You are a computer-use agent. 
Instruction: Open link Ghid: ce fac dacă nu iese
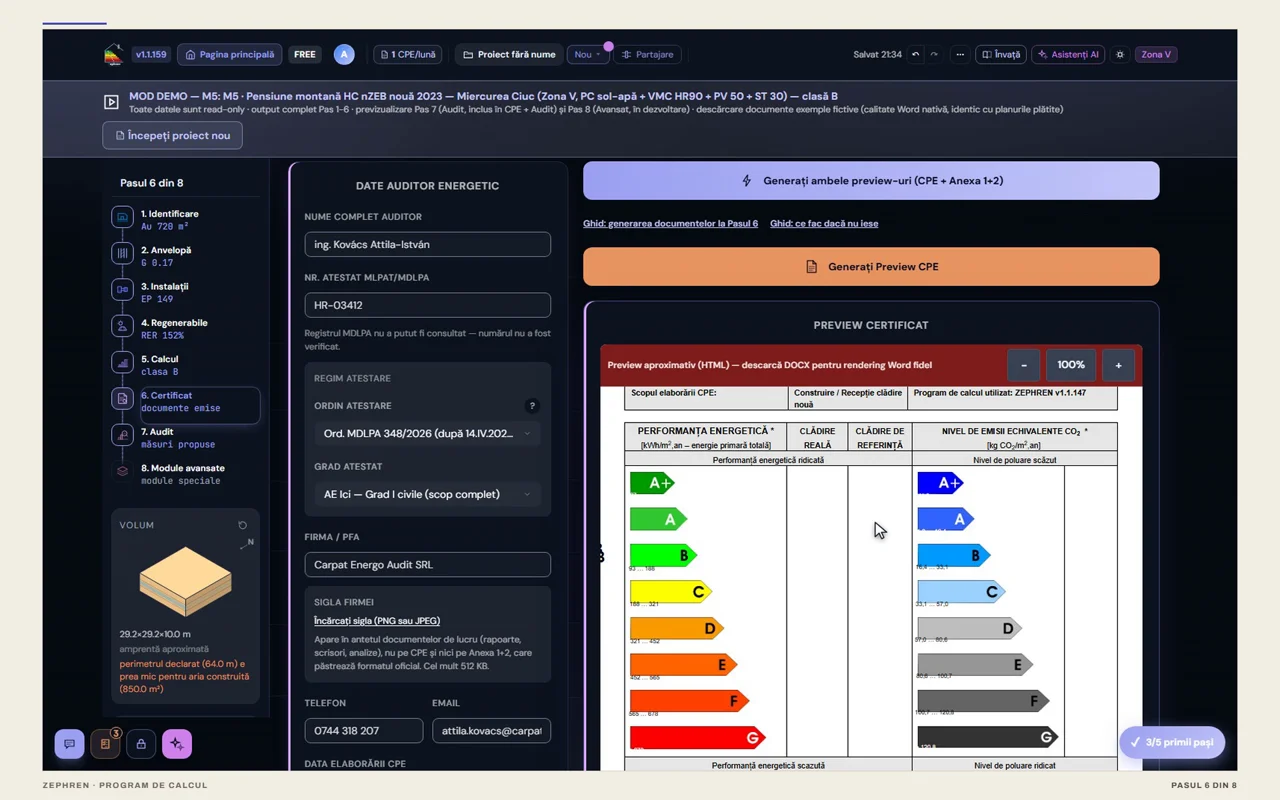[x=824, y=224]
